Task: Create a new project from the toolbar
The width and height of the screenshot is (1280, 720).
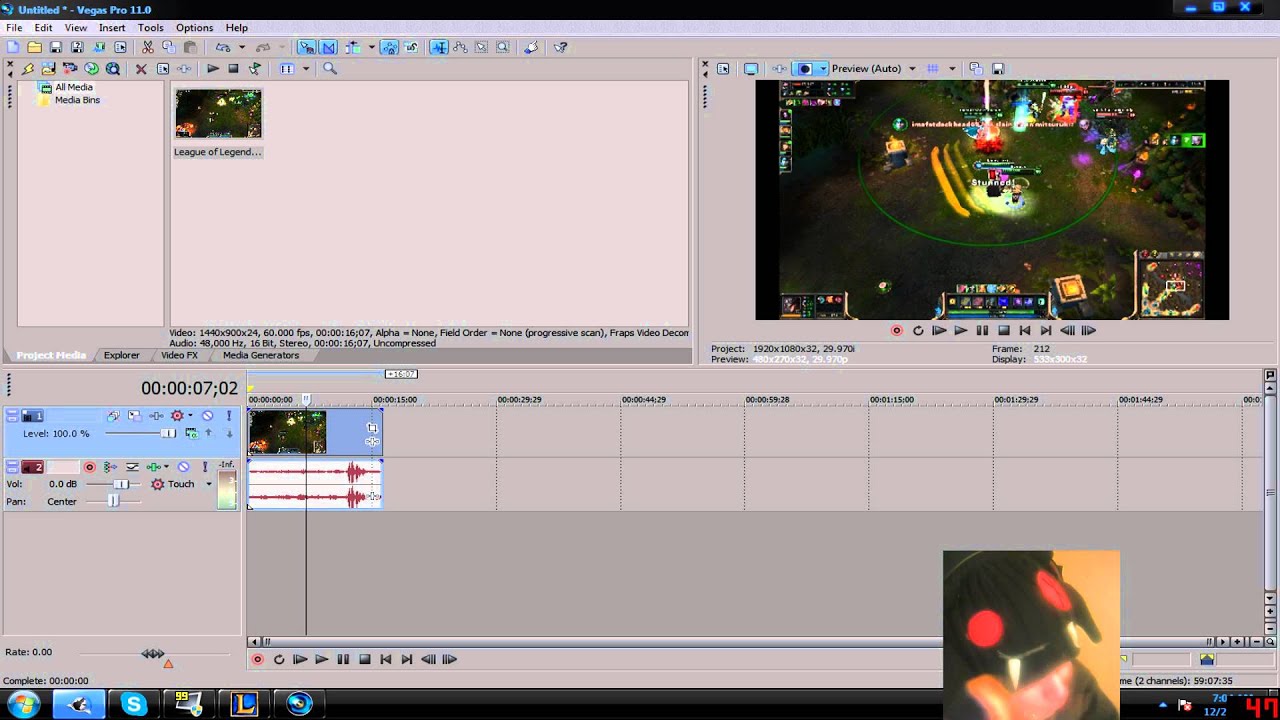Action: [13, 47]
